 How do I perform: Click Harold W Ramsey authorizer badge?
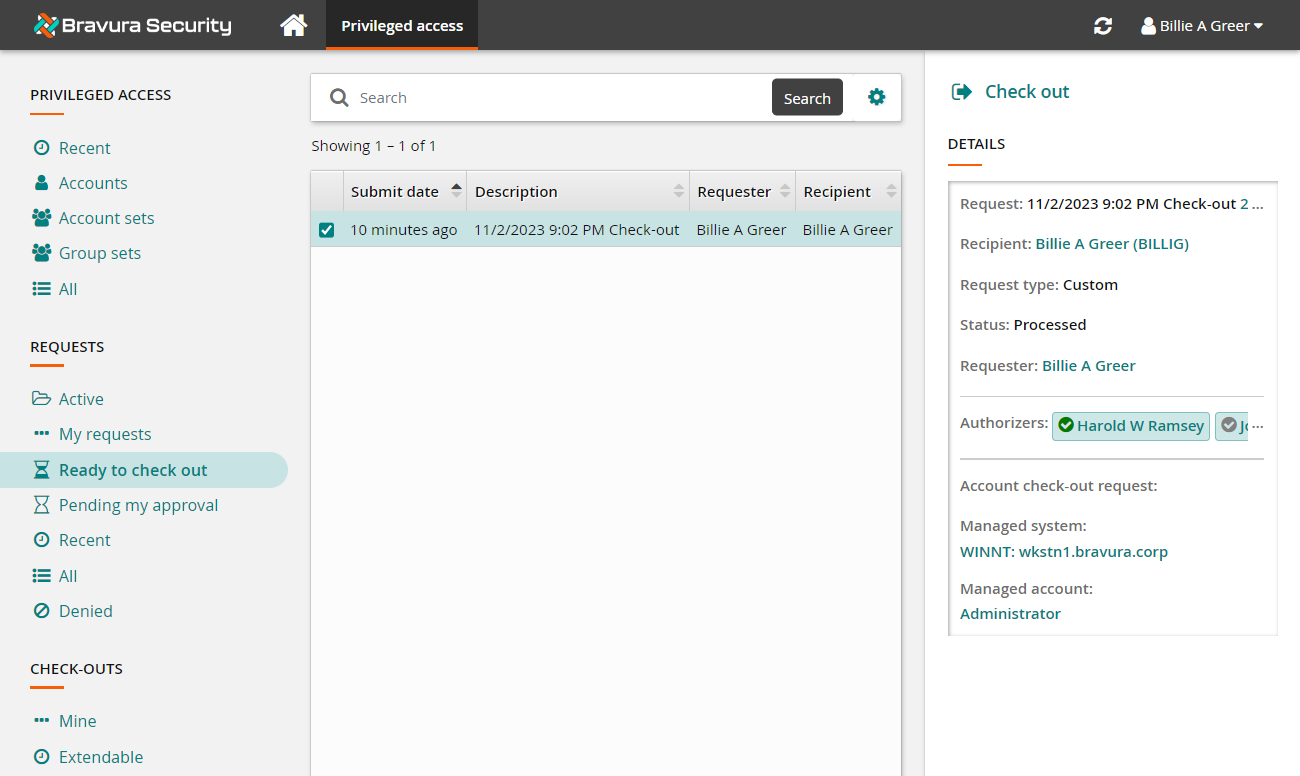[1131, 426]
